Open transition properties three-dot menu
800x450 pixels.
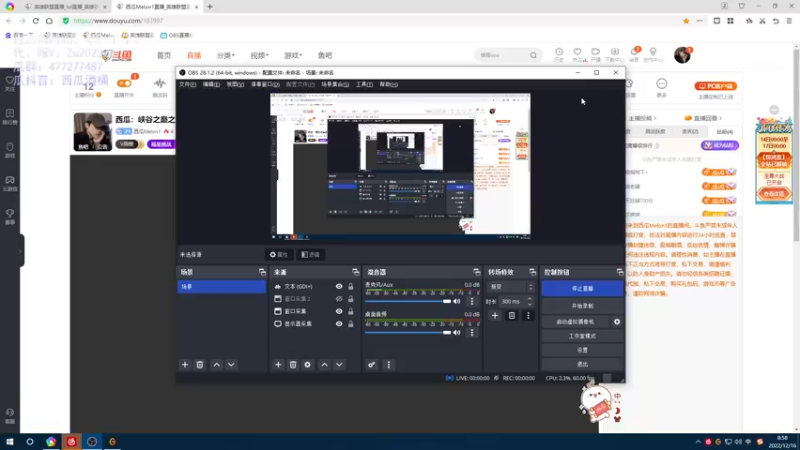[528, 316]
